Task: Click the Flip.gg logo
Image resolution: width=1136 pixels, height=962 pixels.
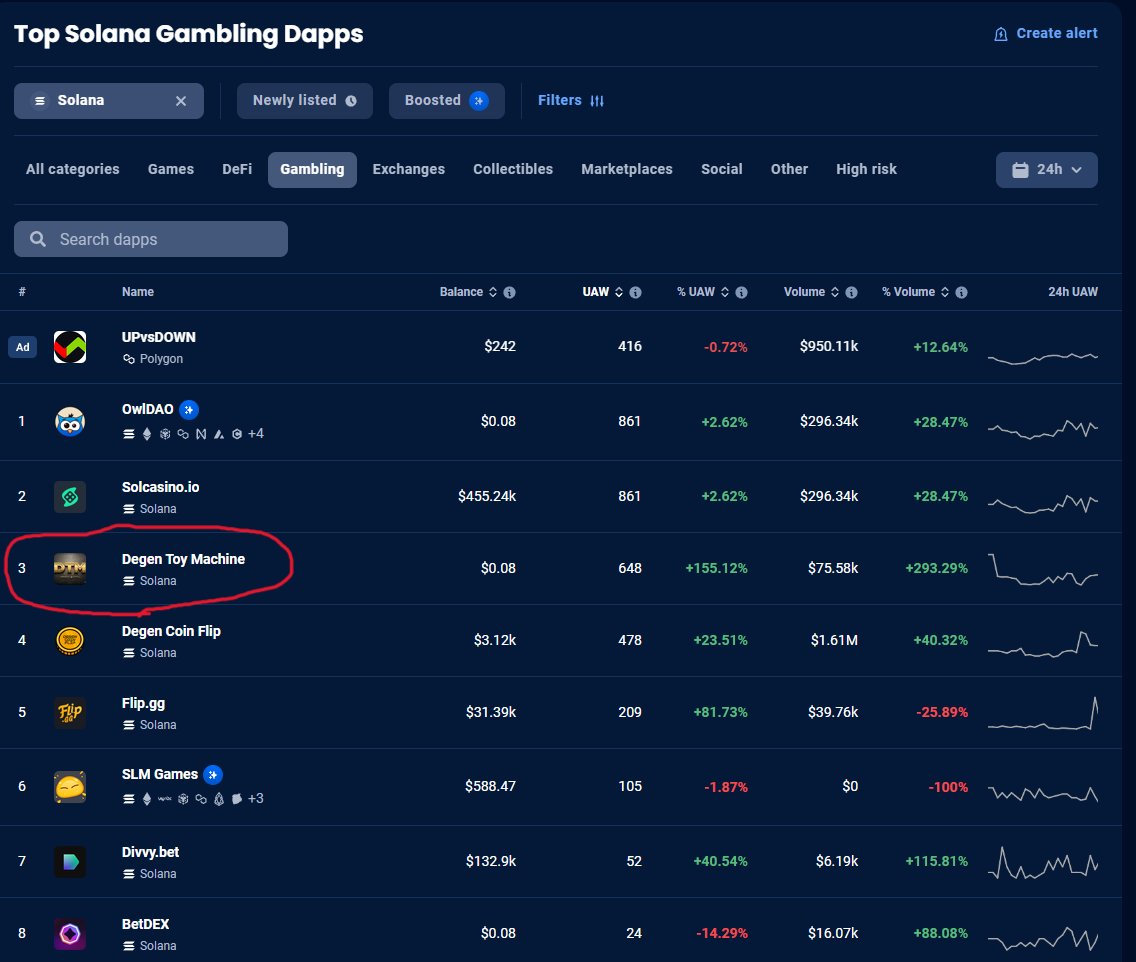Action: point(69,712)
